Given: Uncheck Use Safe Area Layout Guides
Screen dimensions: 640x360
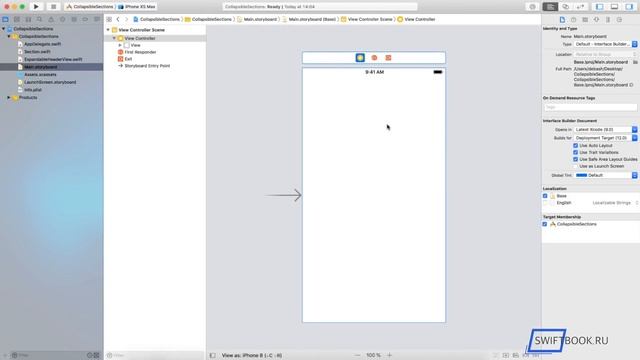Looking at the screenshot, I should 576,159.
